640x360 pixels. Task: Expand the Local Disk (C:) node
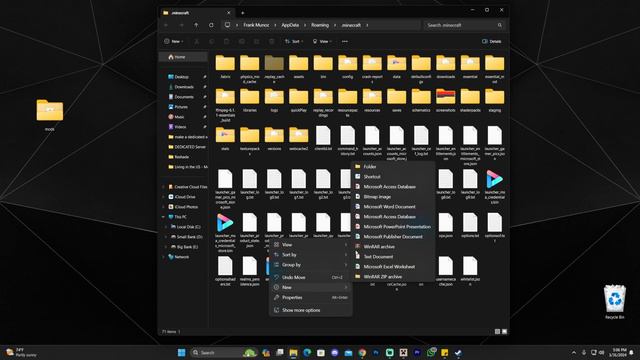tap(166, 227)
